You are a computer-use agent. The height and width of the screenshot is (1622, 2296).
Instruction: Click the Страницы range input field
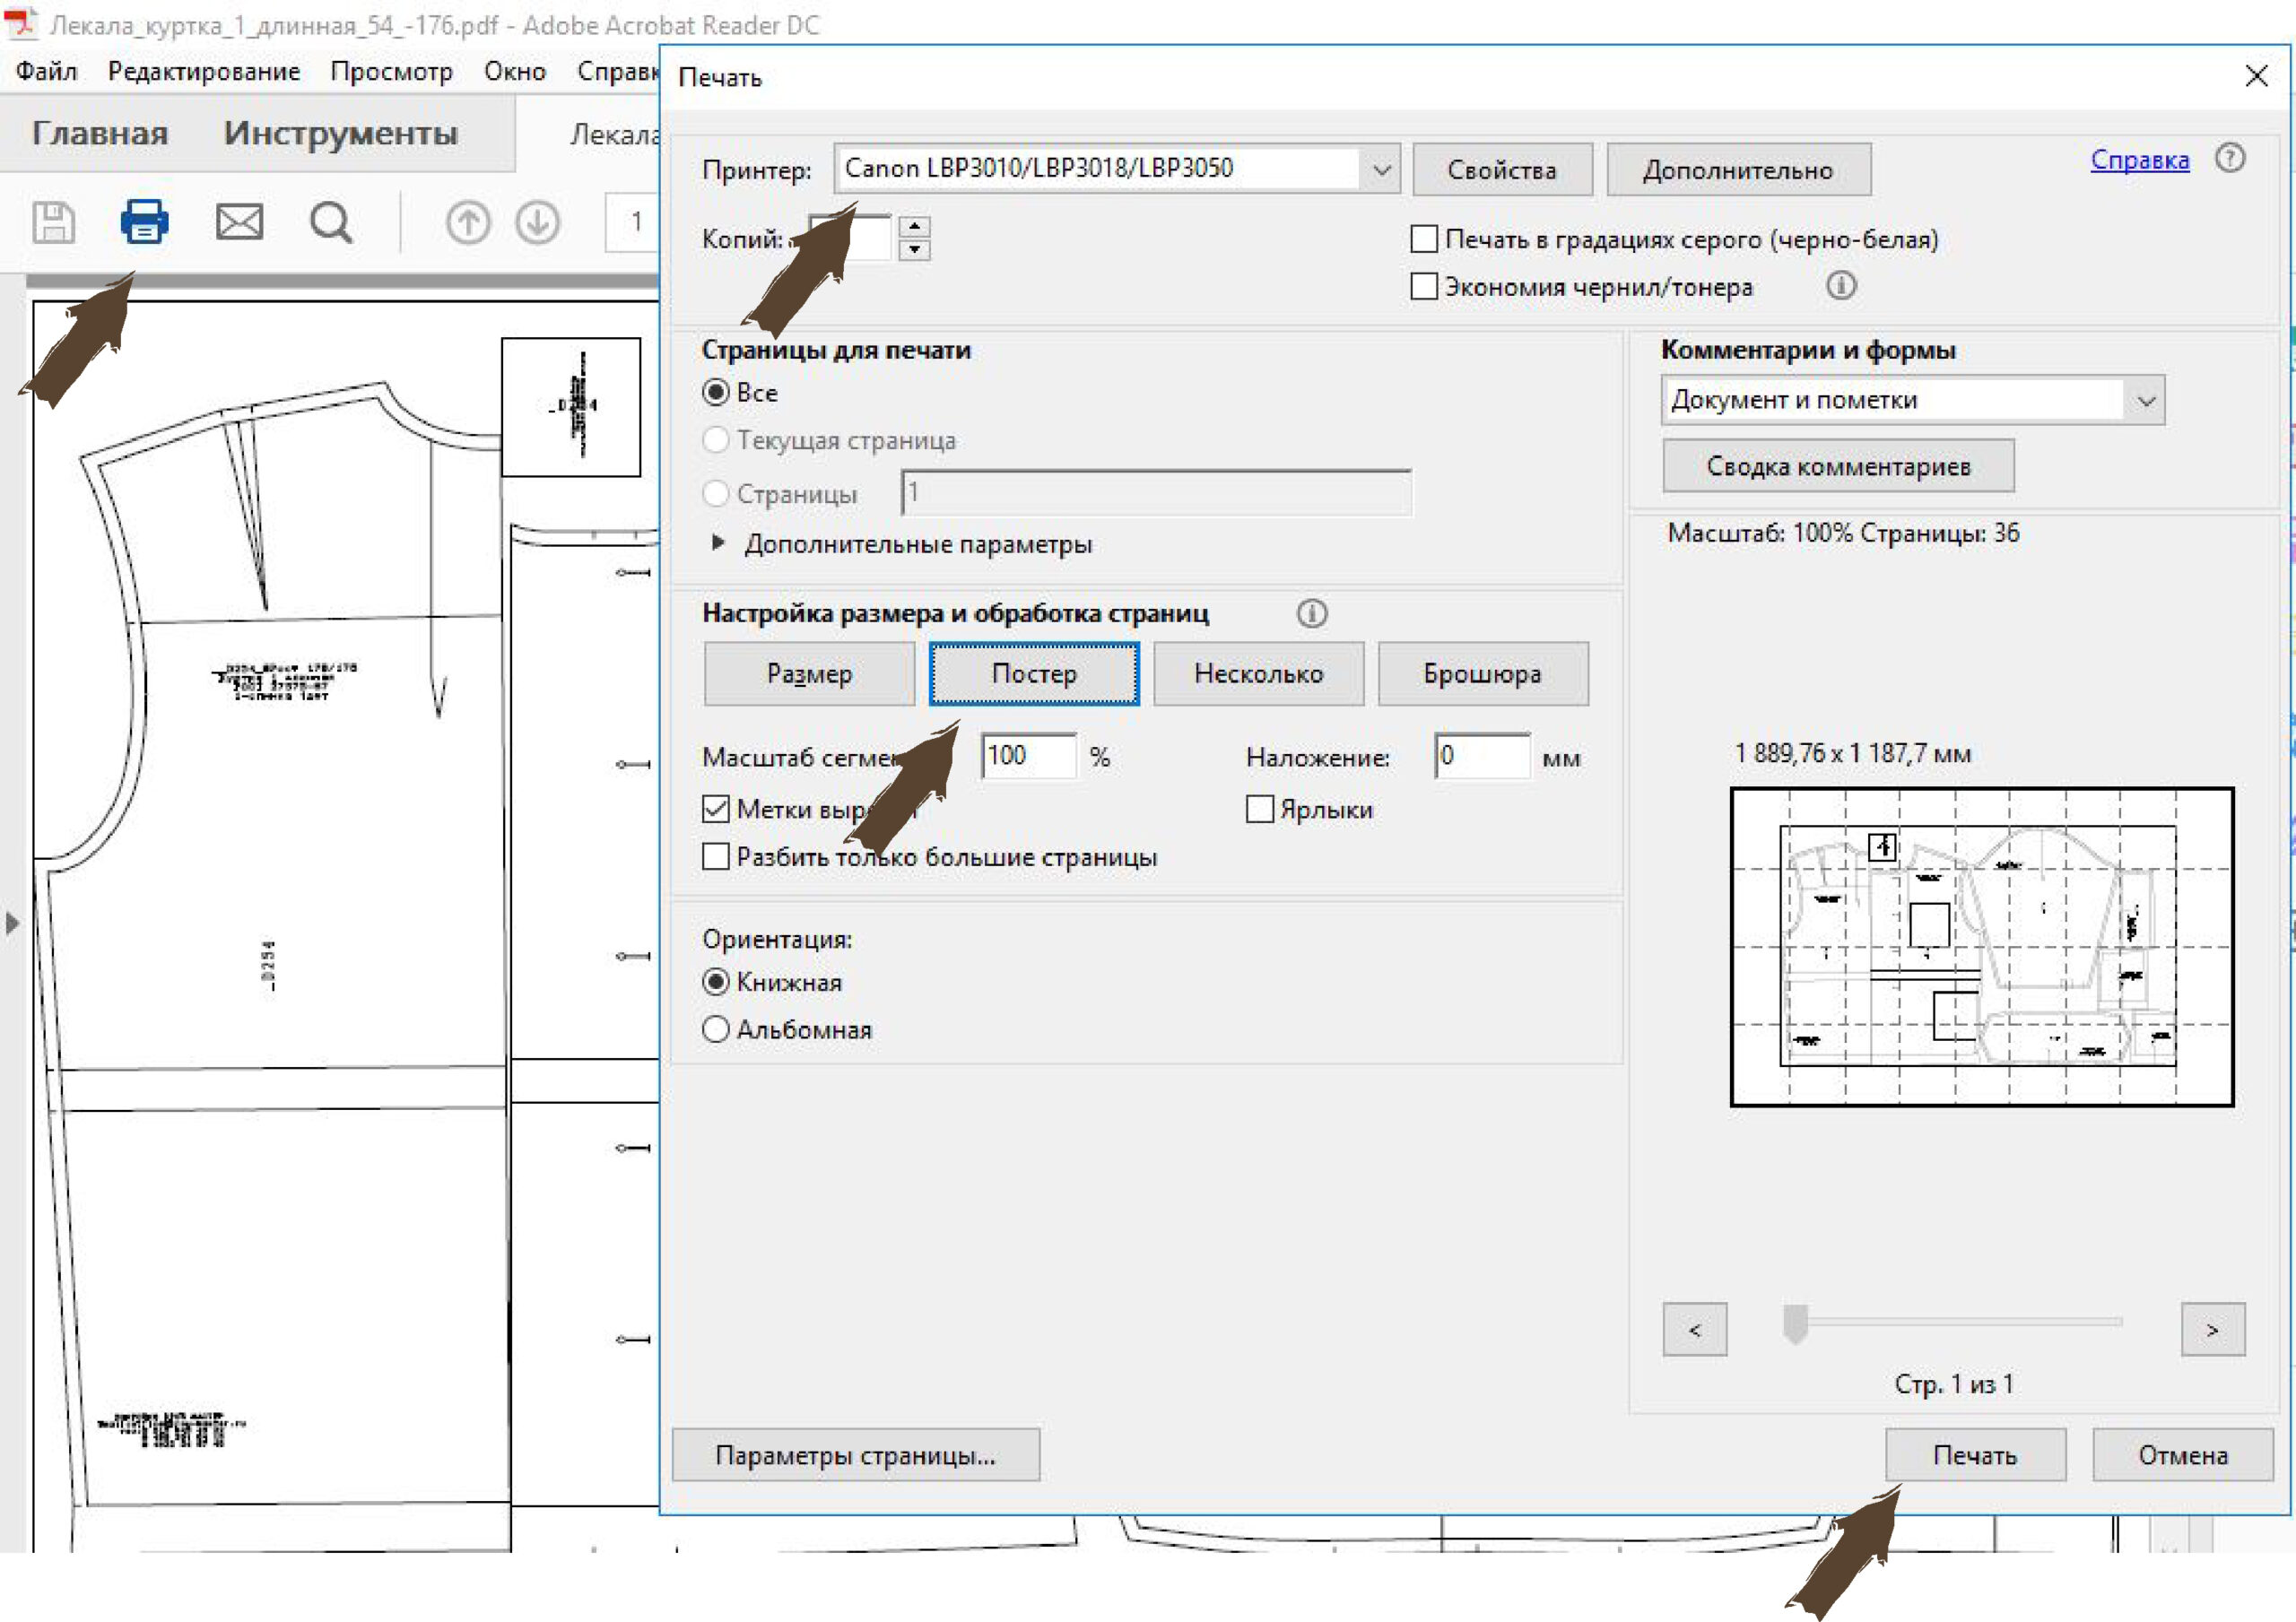(1156, 493)
